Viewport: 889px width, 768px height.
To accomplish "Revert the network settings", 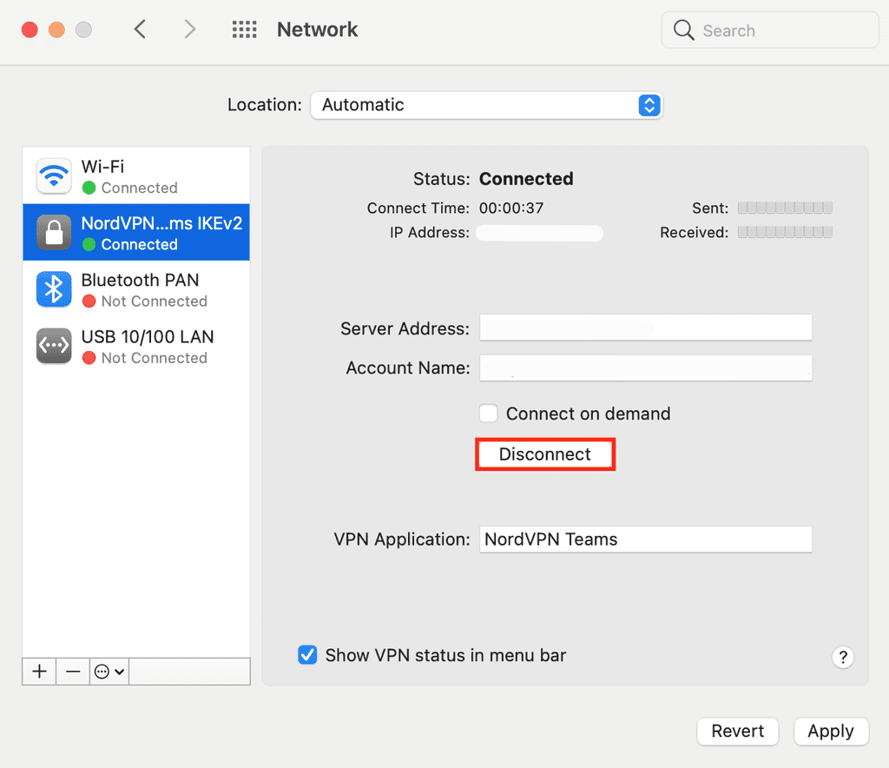I will coord(737,731).
